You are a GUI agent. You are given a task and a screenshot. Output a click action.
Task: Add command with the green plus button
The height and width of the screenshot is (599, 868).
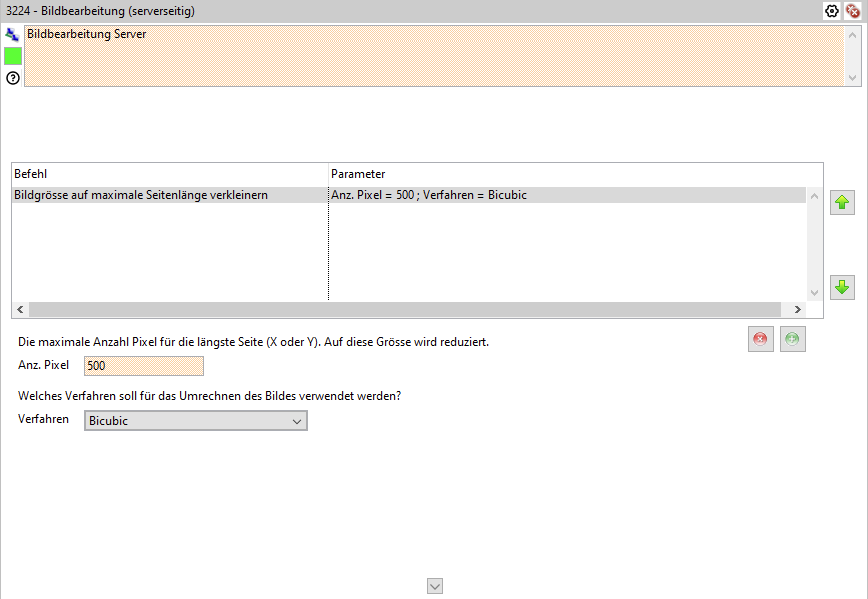point(792,339)
